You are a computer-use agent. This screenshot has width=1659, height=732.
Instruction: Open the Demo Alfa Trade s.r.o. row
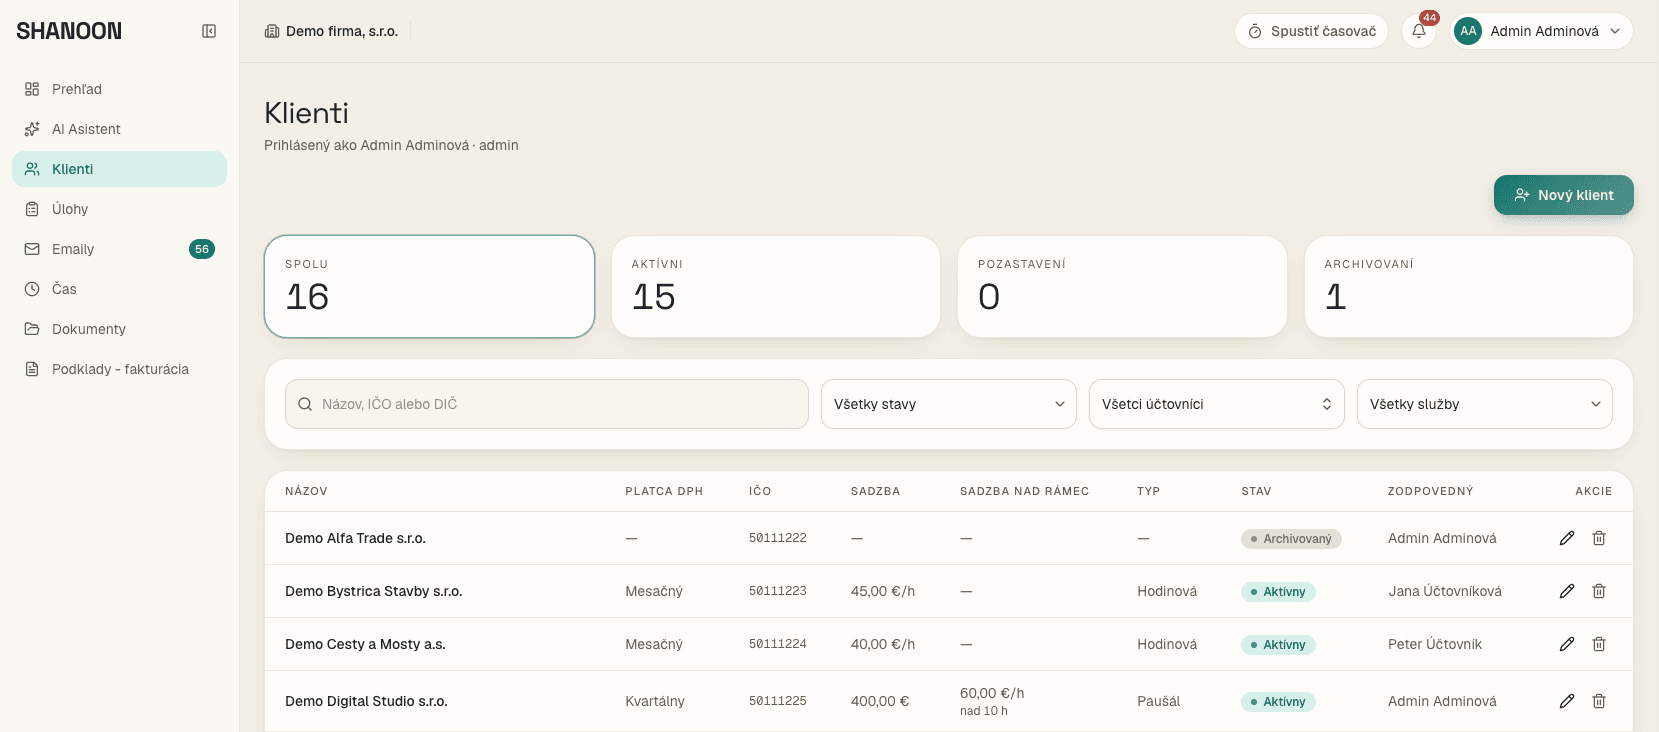point(949,538)
